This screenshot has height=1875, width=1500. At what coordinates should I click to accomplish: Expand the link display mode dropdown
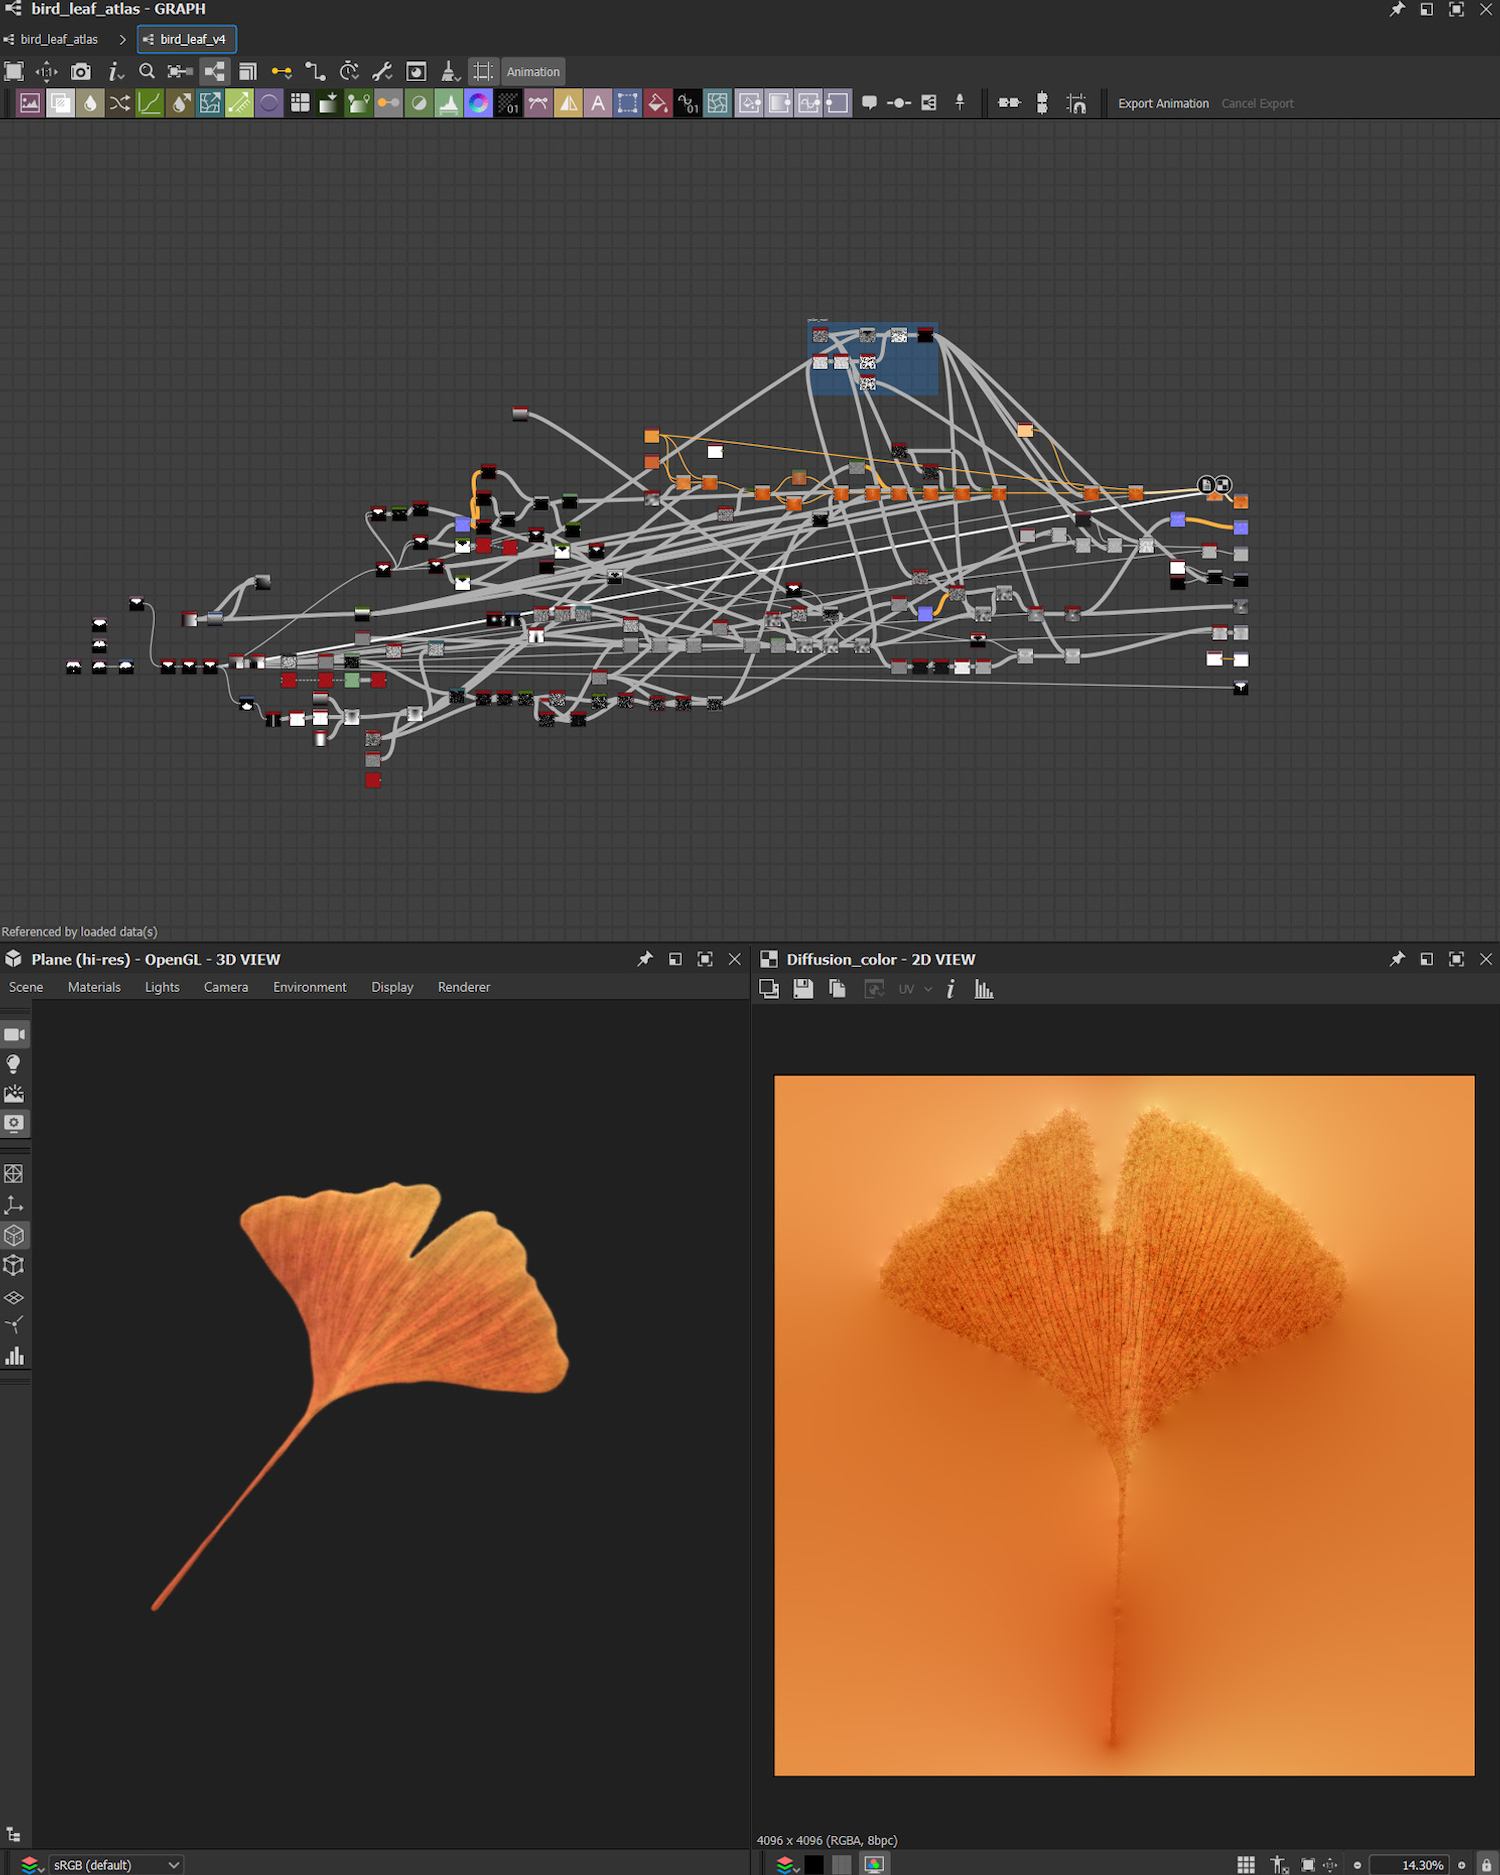click(282, 72)
